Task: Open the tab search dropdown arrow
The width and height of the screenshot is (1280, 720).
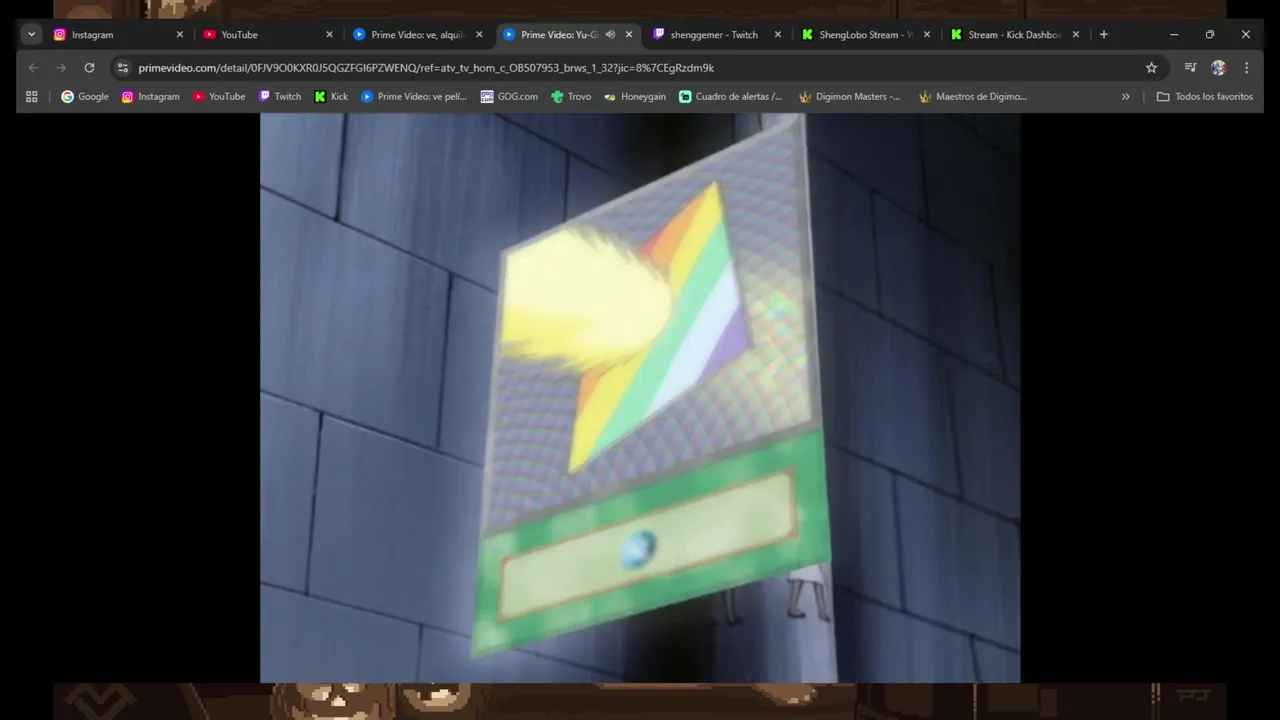Action: pos(31,34)
